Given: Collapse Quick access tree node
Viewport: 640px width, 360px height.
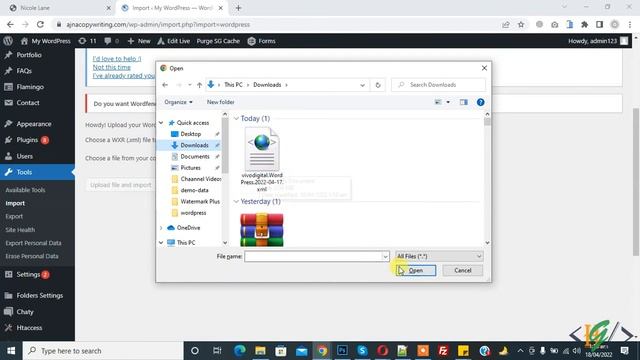Looking at the screenshot, I should pyautogui.click(x=161, y=122).
